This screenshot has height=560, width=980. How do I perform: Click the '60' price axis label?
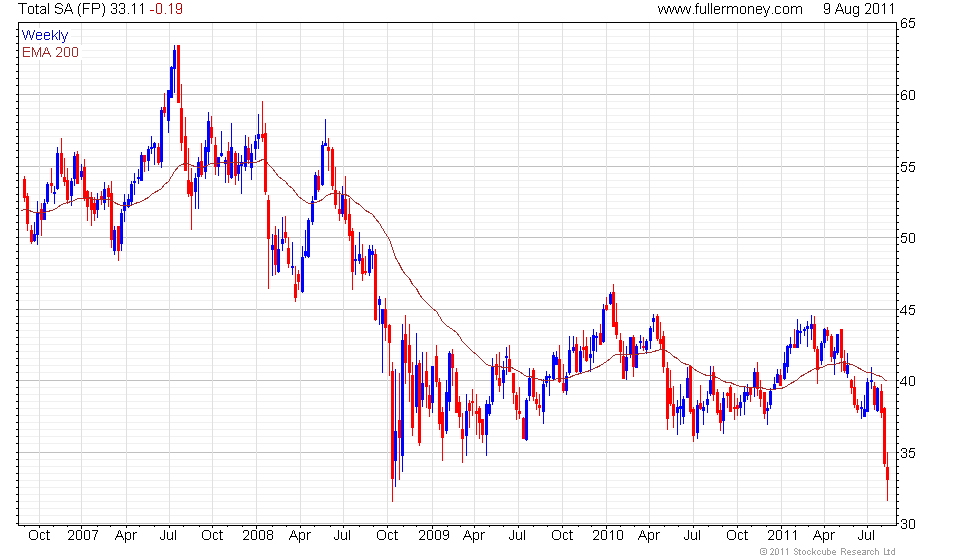pos(908,95)
